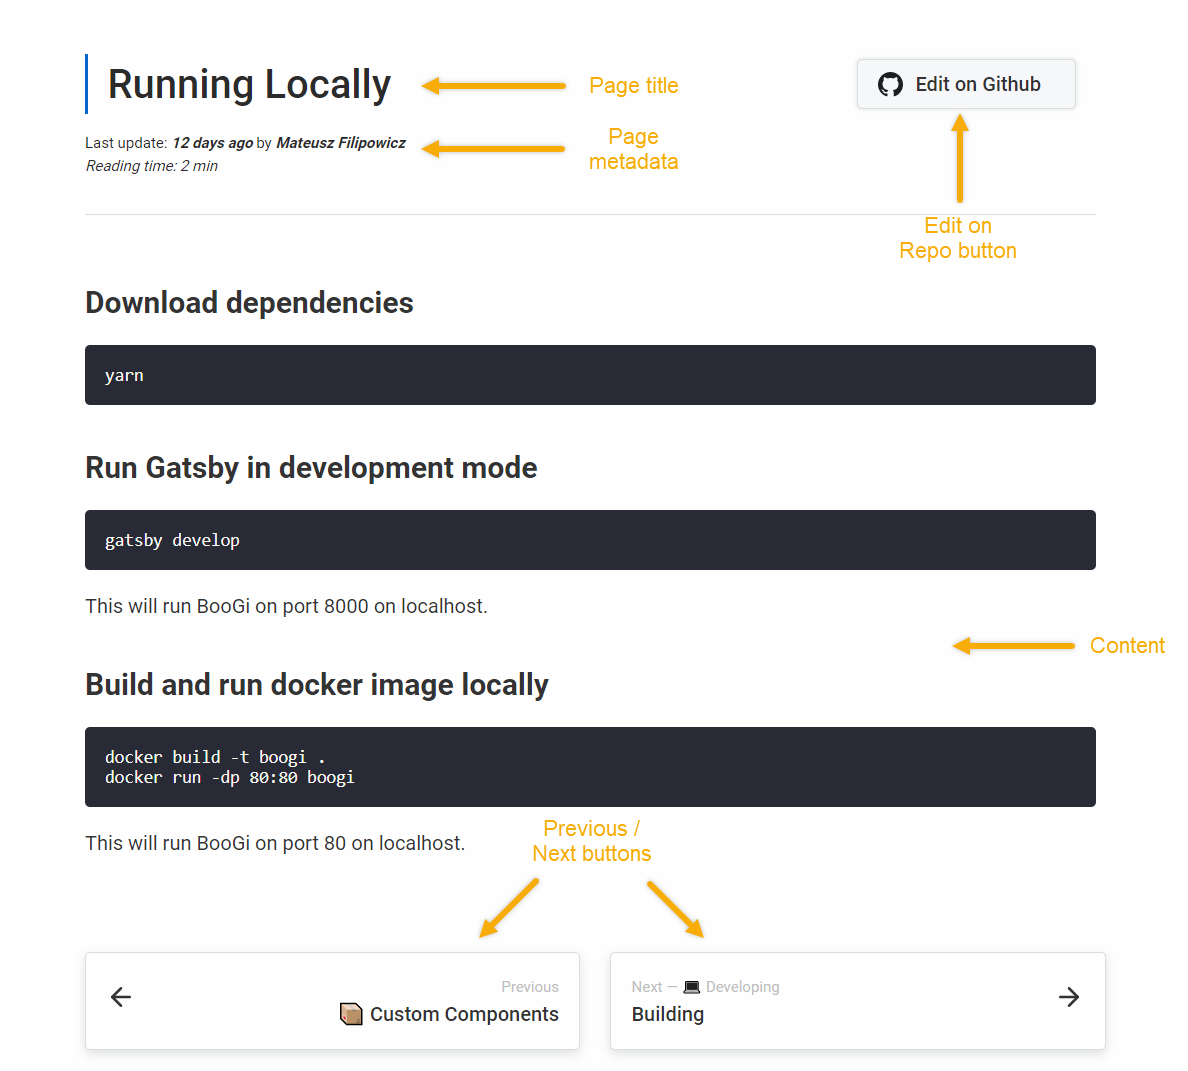Screen dimensions: 1188x1071
Task: Click the Running Locally page title
Action: [x=249, y=84]
